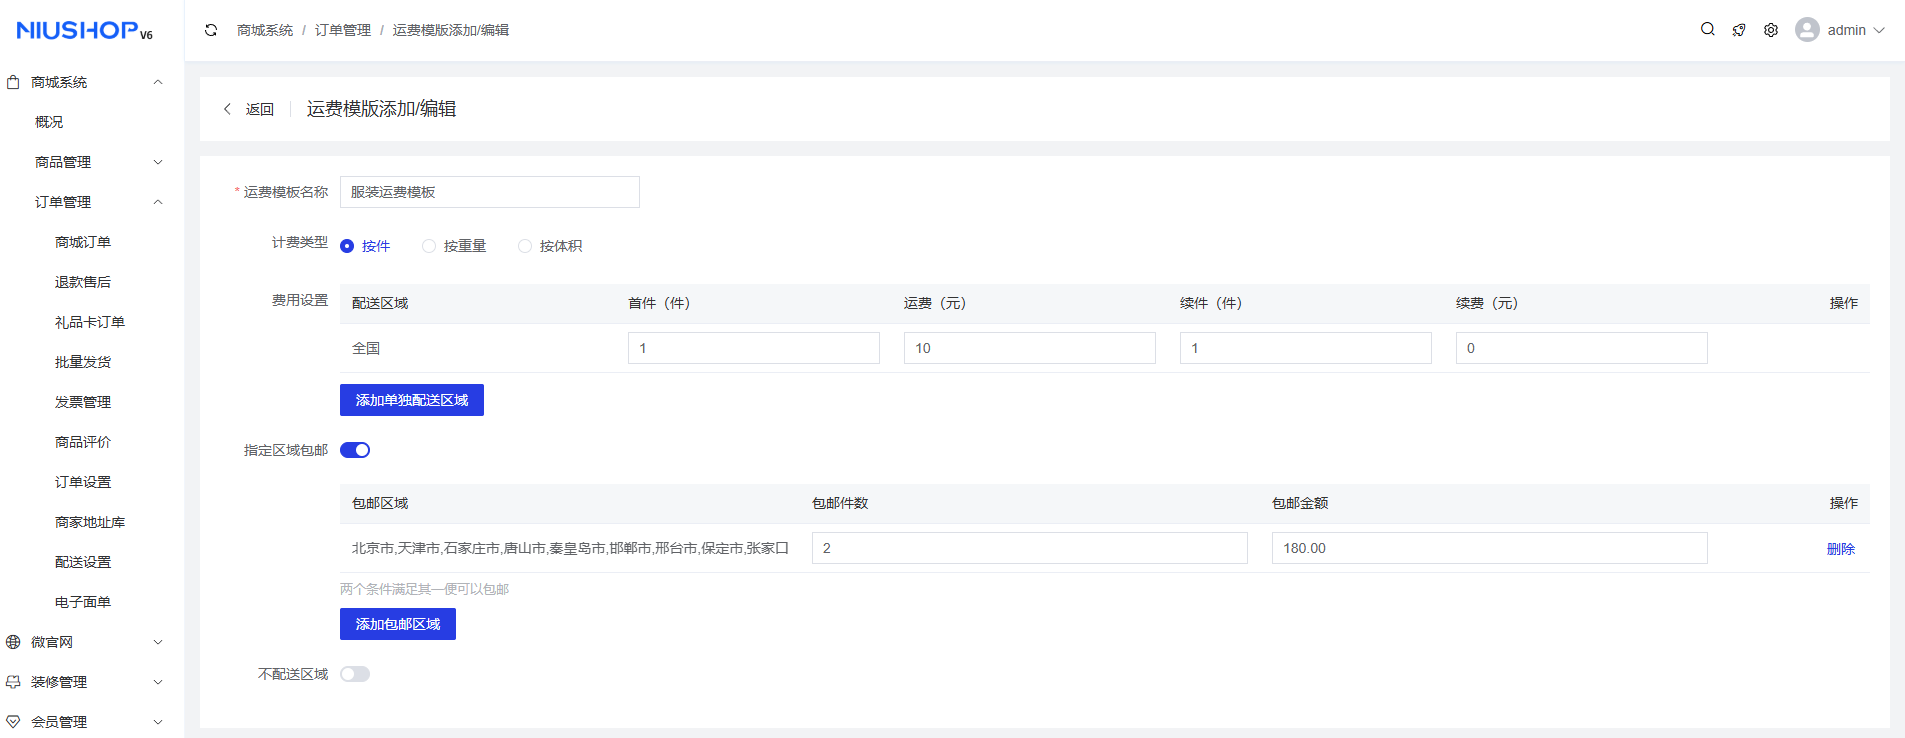Select the 按重量 billing type radio
1905x738 pixels.
[429, 246]
